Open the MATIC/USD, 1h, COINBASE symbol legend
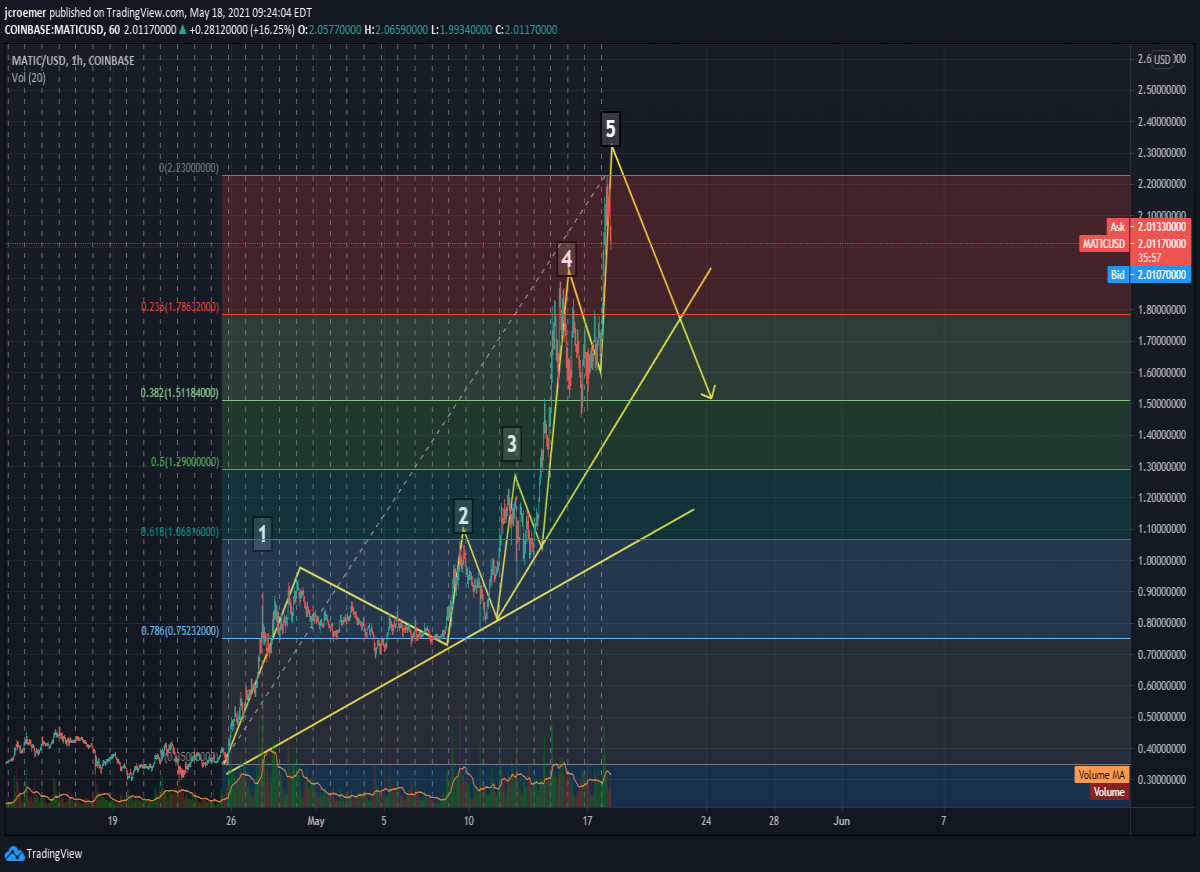 click(x=72, y=61)
